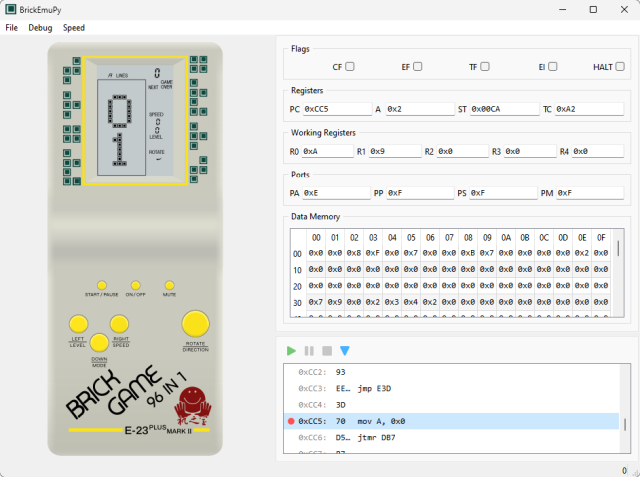
Task: Enable the CF flag checkbox
Action: click(x=350, y=67)
